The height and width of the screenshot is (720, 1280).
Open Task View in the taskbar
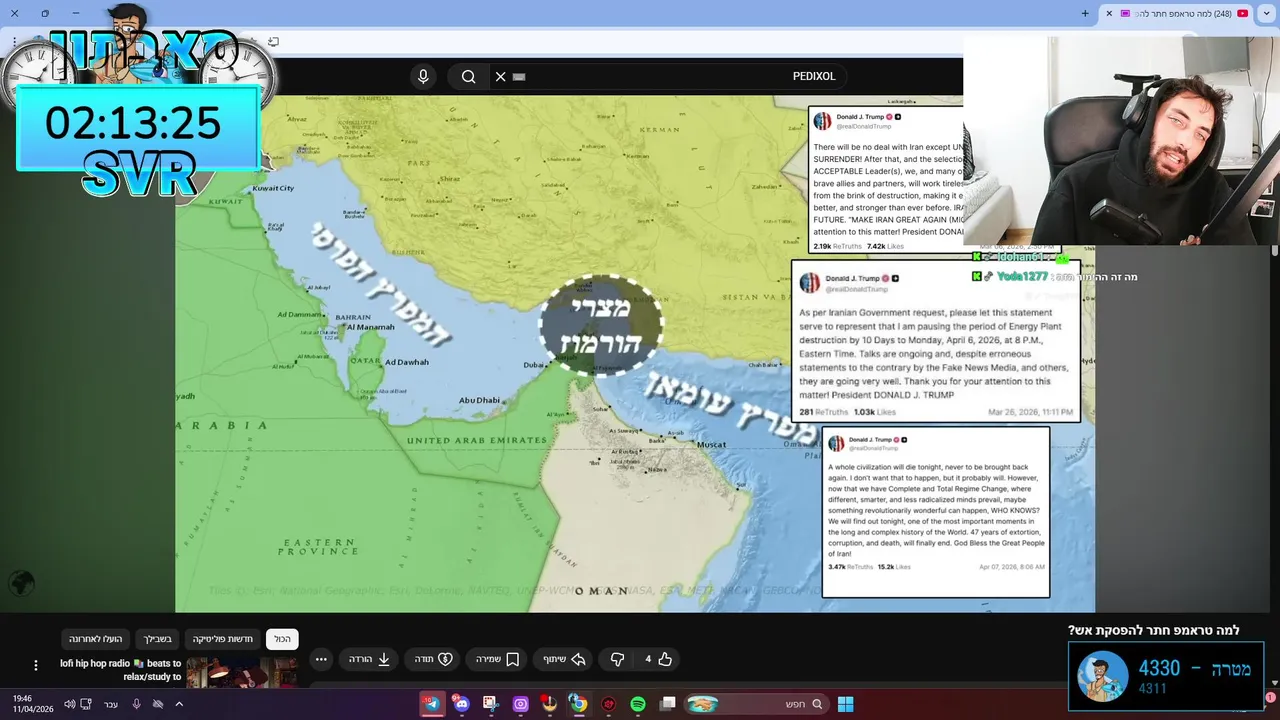coord(668,704)
